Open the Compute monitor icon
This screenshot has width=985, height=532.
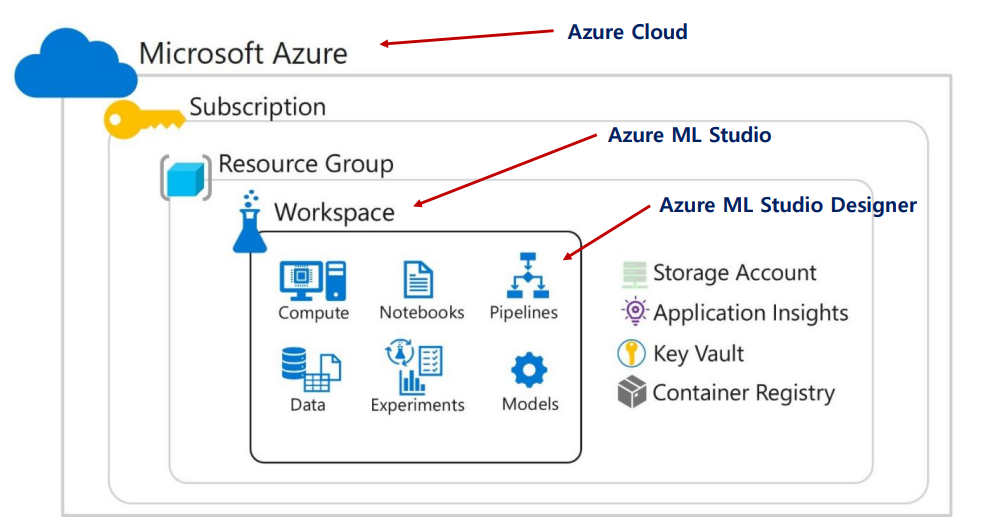pyautogui.click(x=313, y=280)
